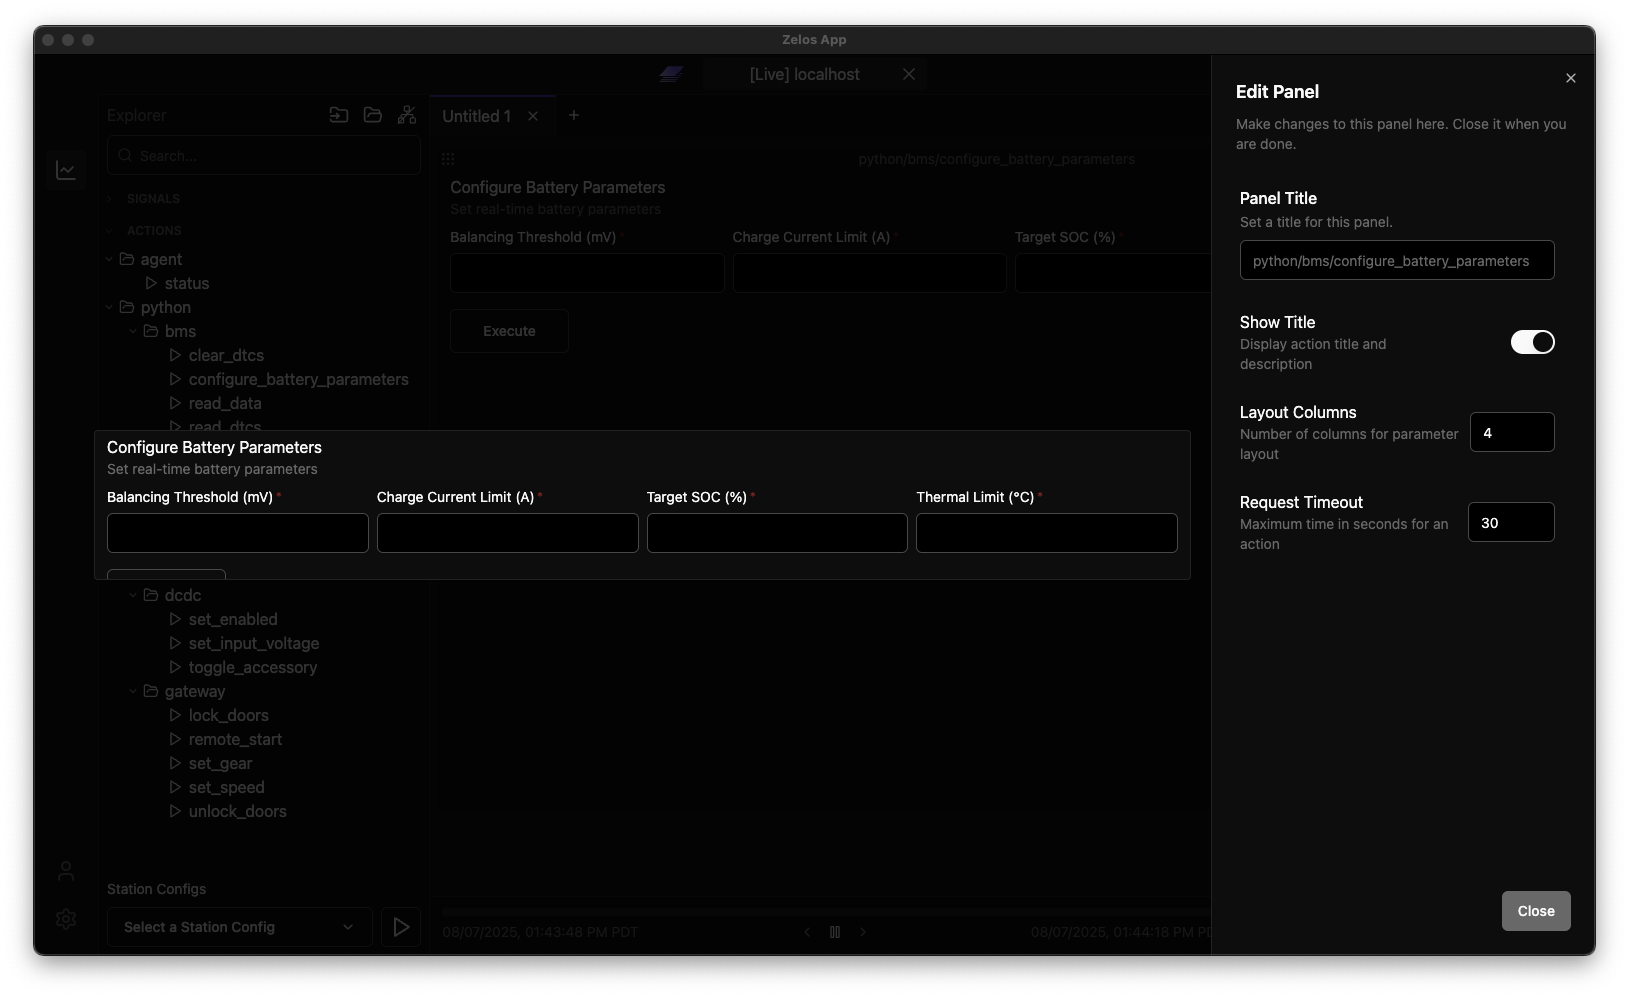Set the Layout Columns number field
Screen dimensions: 1629x997
[1512, 432]
